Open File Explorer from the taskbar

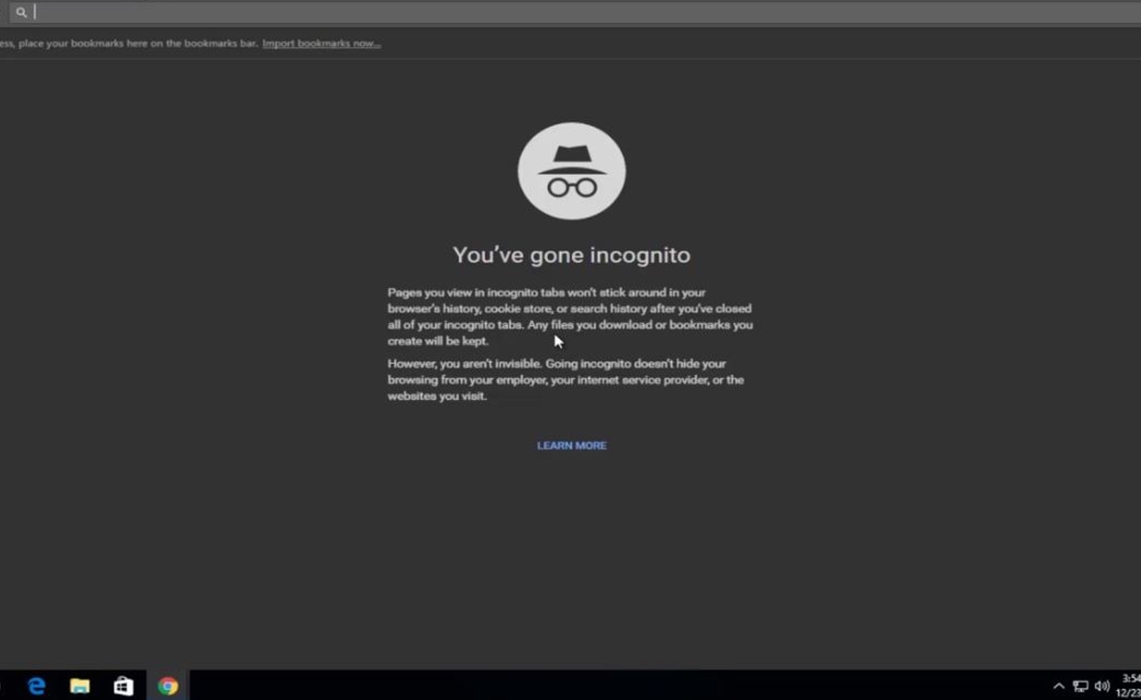point(80,686)
